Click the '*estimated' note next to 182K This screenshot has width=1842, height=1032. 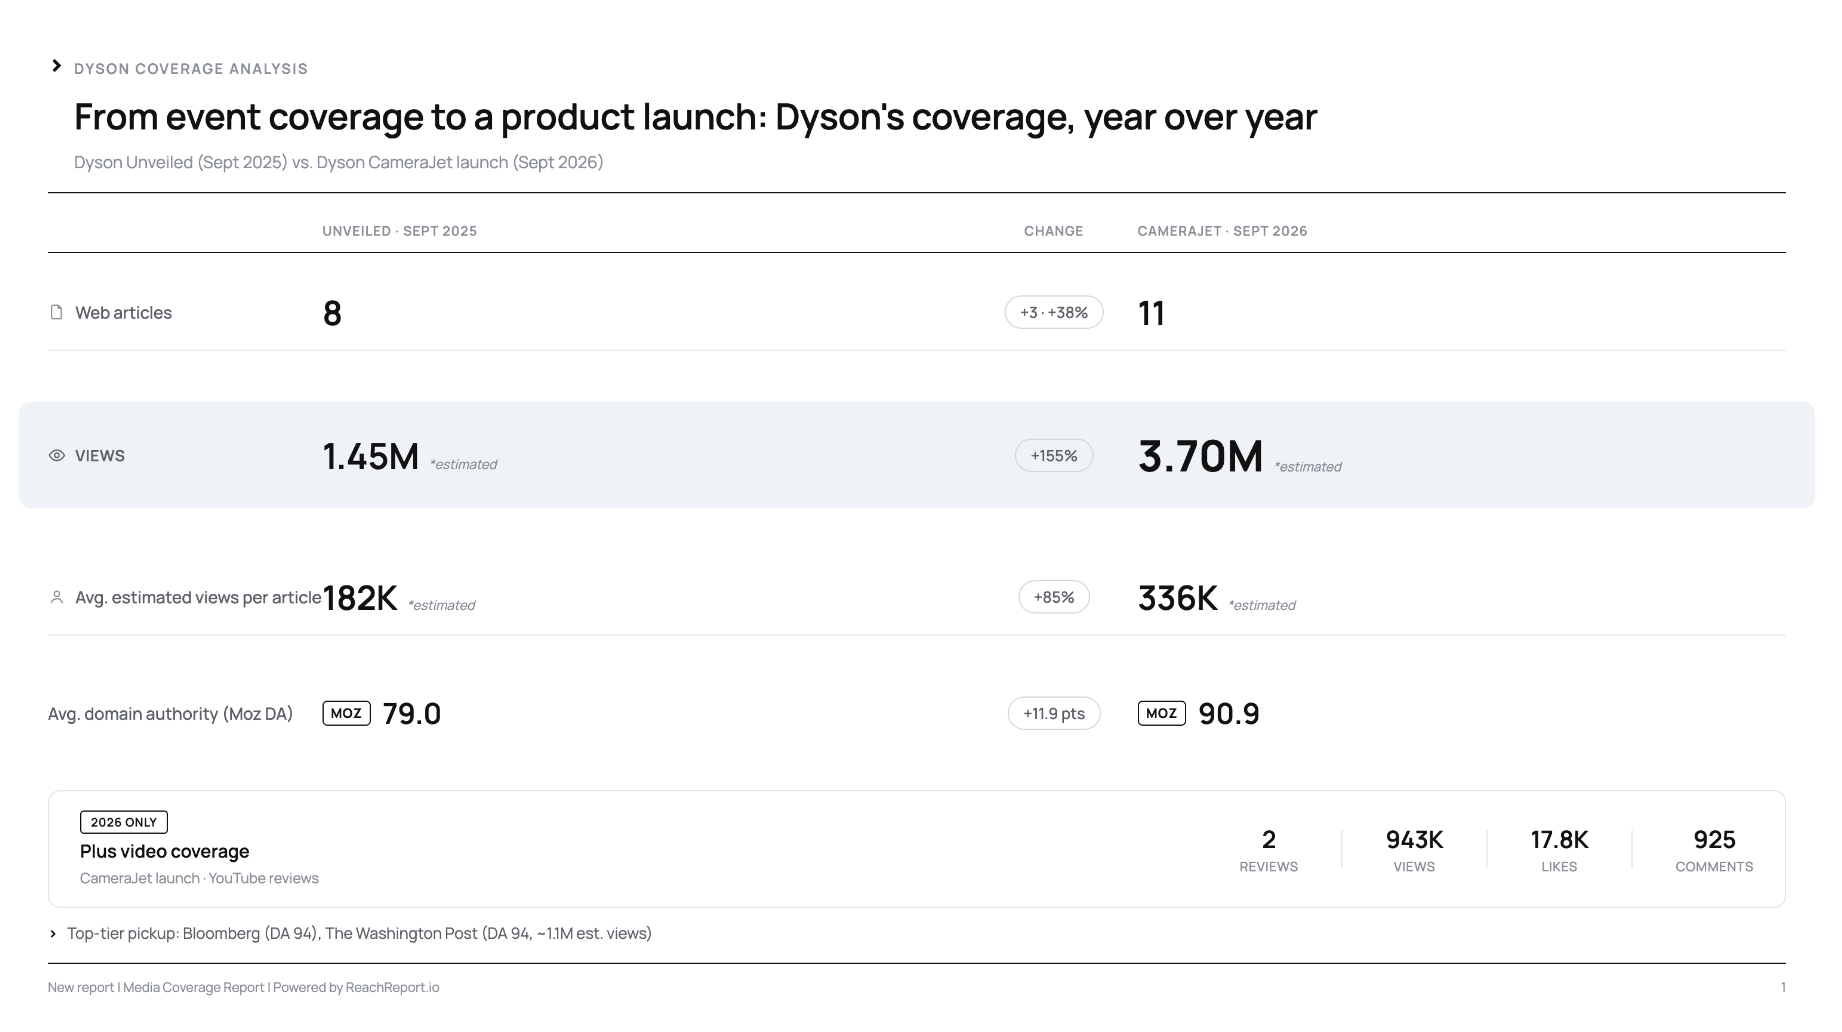(441, 606)
